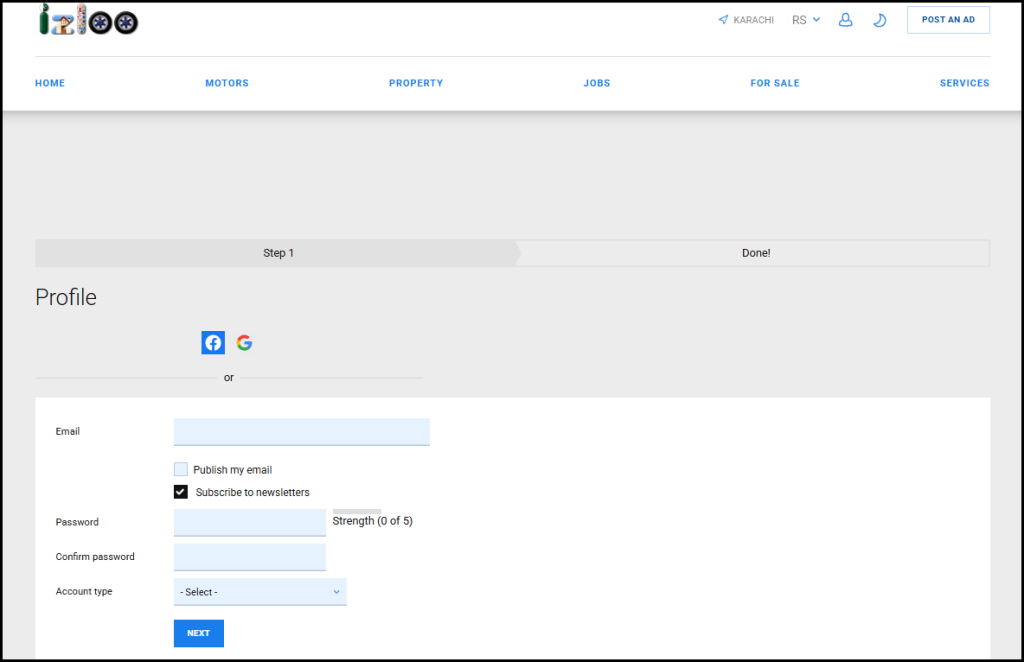The image size is (1024, 662).
Task: Check the Publish my email checkbox
Action: pyautogui.click(x=180, y=469)
